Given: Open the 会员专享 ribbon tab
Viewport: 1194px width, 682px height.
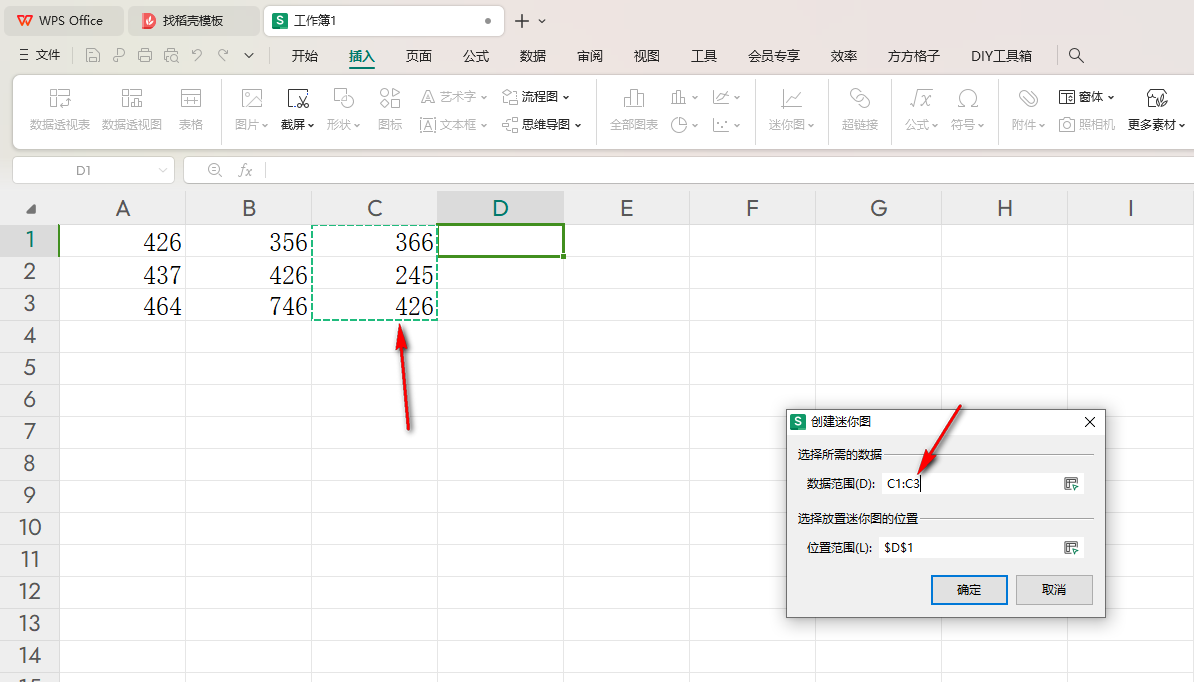Looking at the screenshot, I should tap(774, 56).
